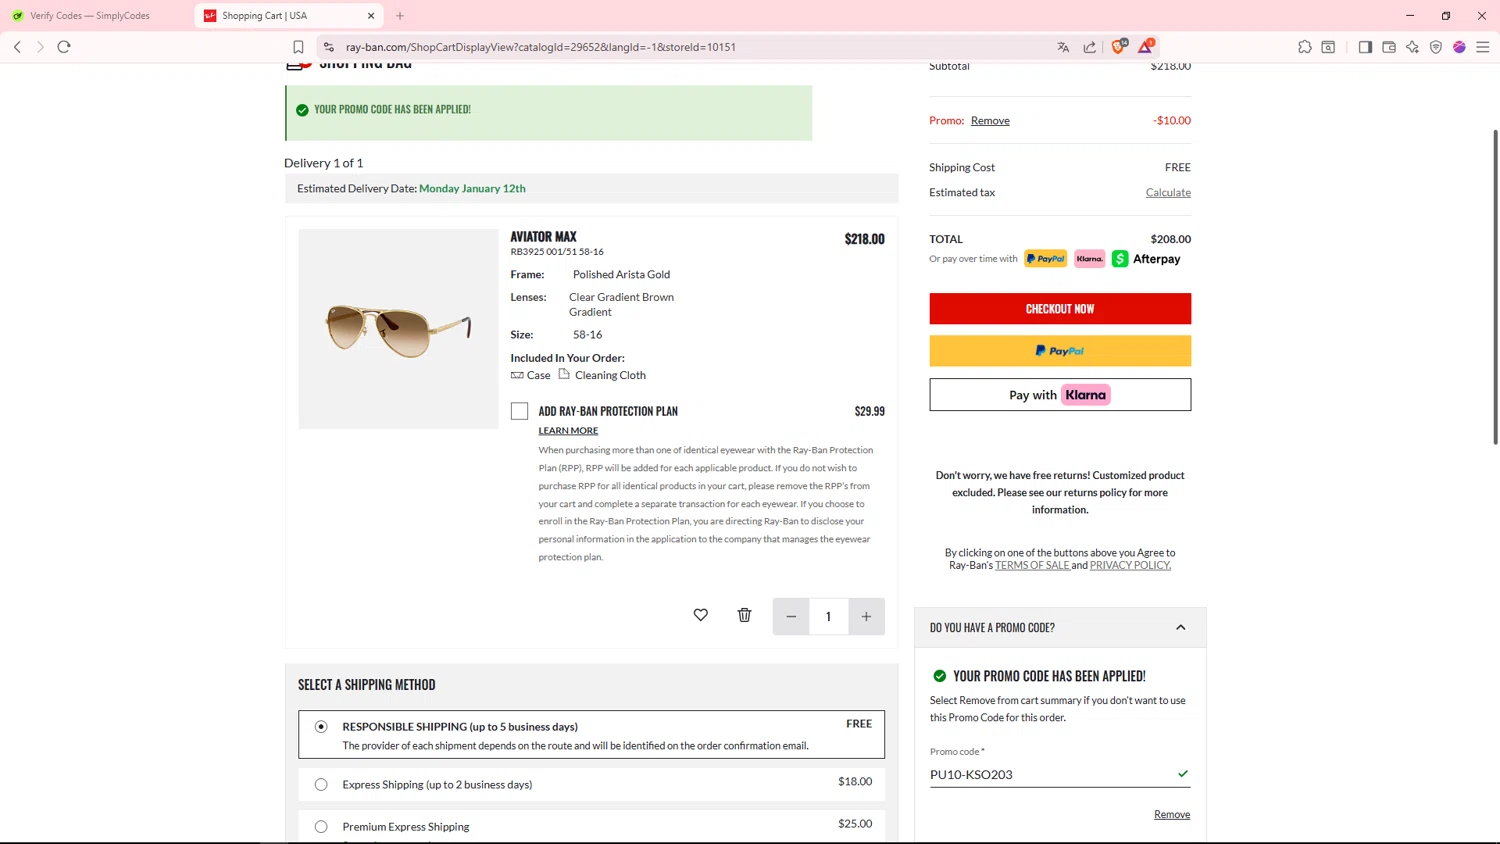Open the browser hamburger menu
The width and height of the screenshot is (1500, 844).
(1483, 47)
